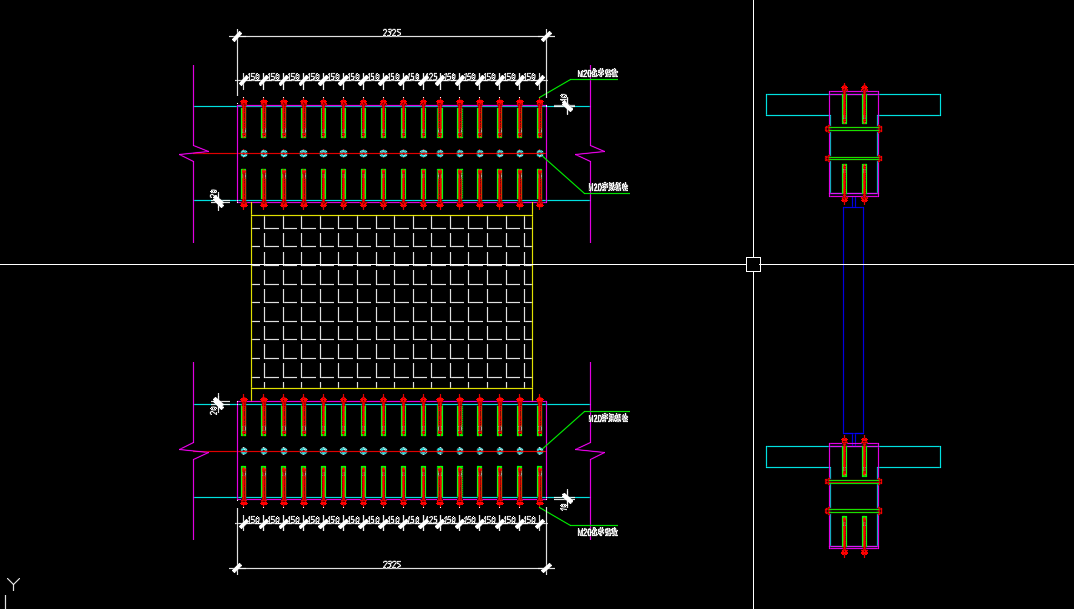Pick the upper-left magenta break-line symbol
Image resolution: width=1074 pixels, height=609 pixels.
[194, 154]
